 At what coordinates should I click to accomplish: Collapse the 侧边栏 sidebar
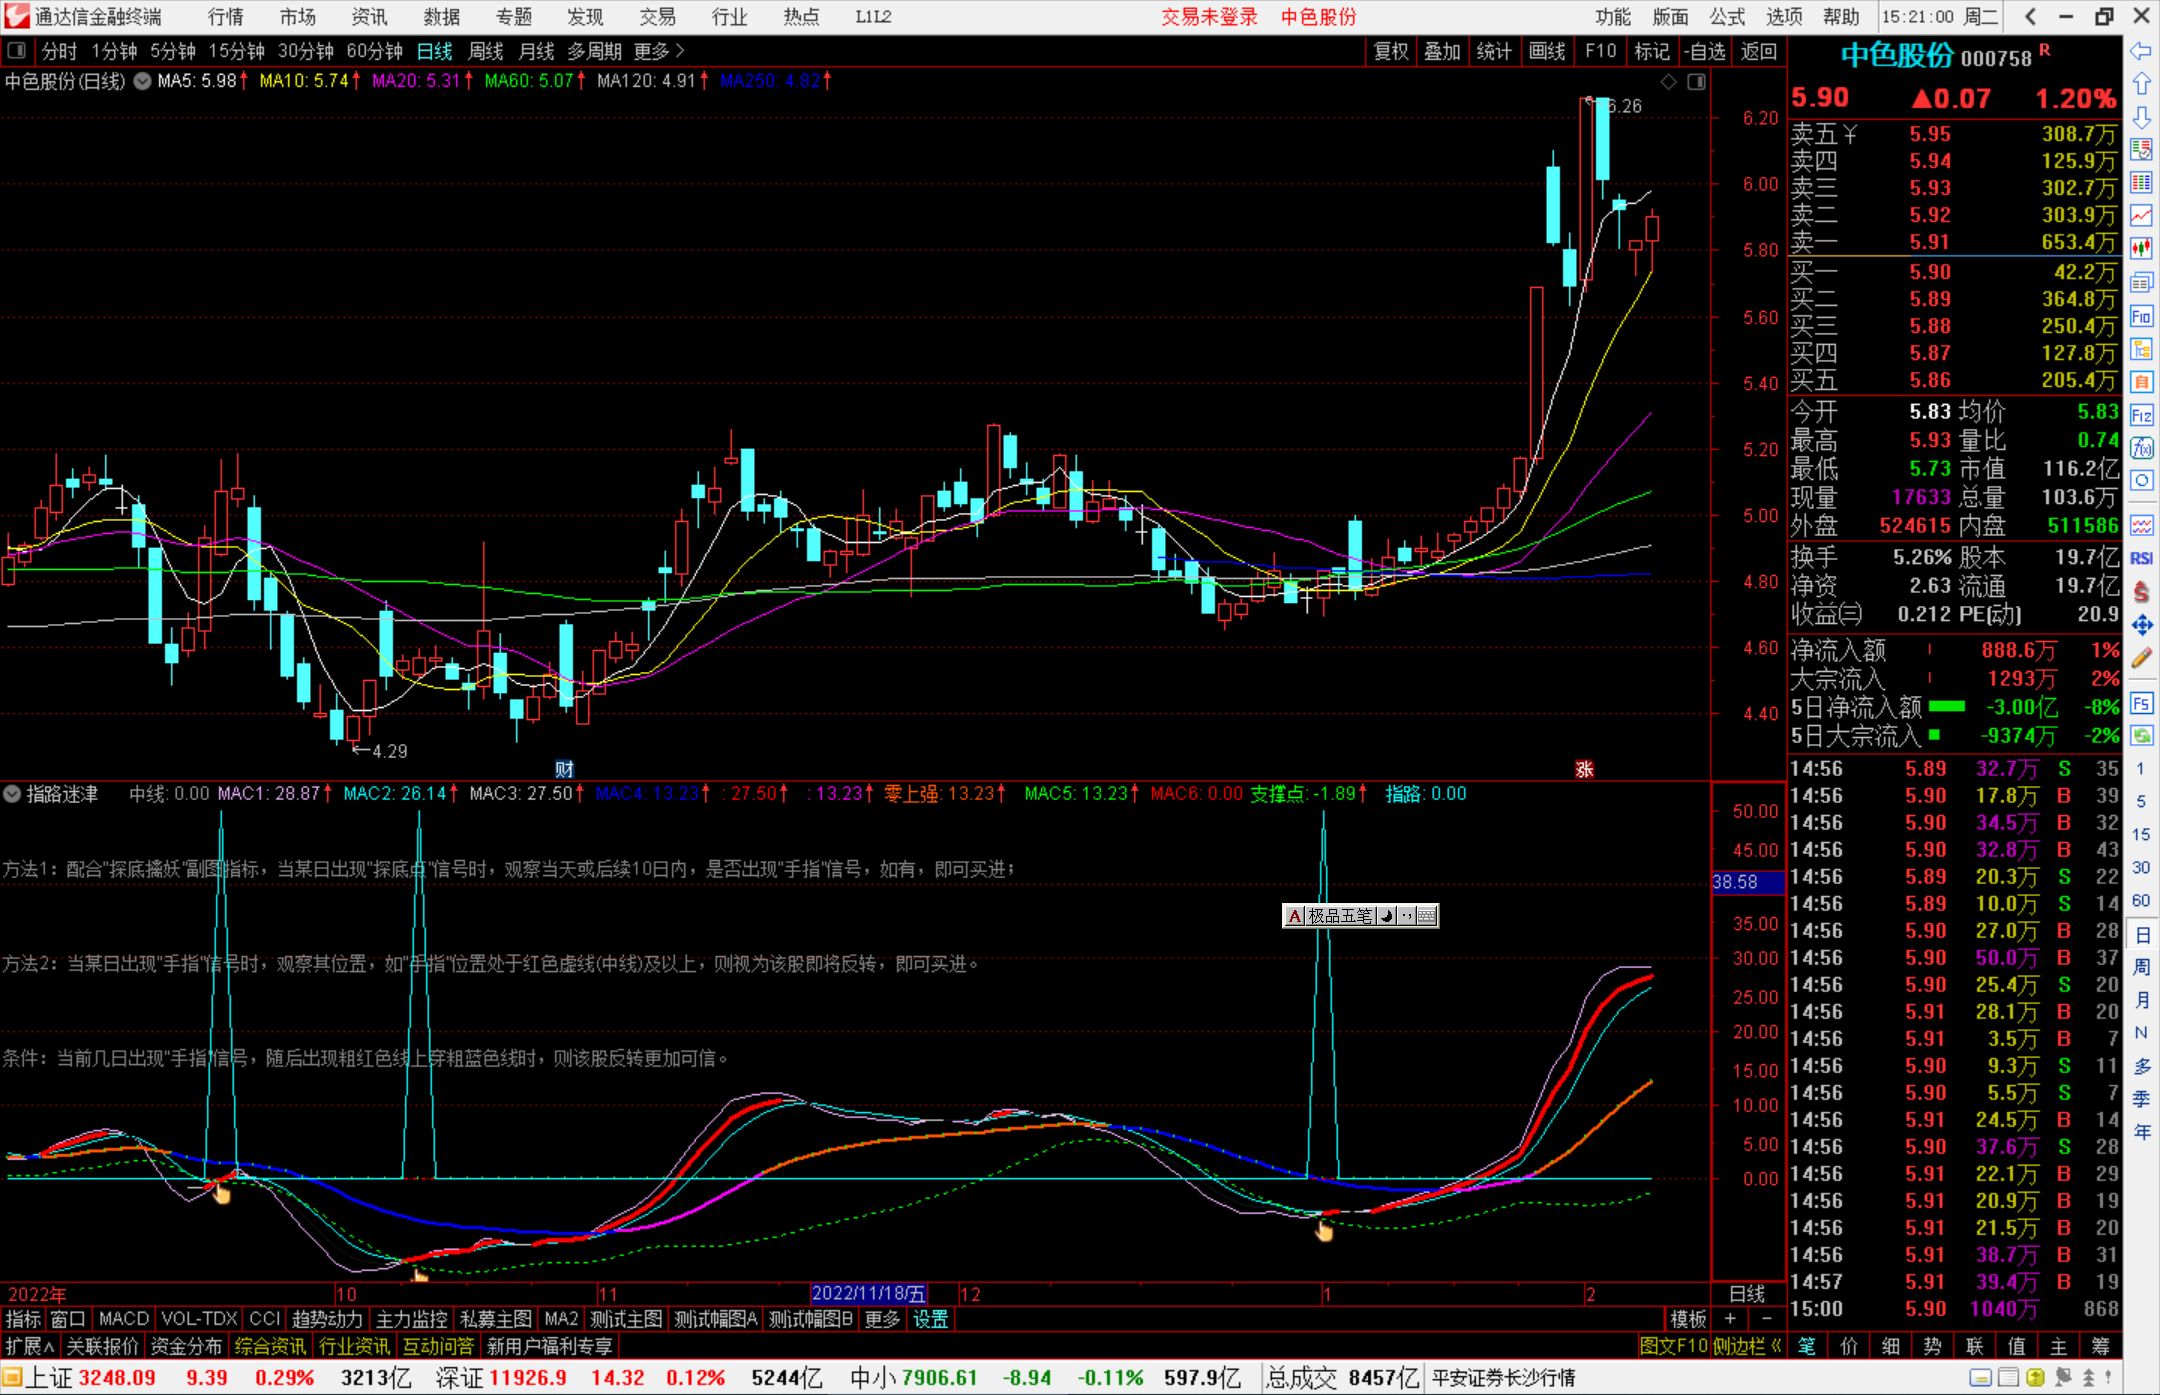click(x=1747, y=1346)
